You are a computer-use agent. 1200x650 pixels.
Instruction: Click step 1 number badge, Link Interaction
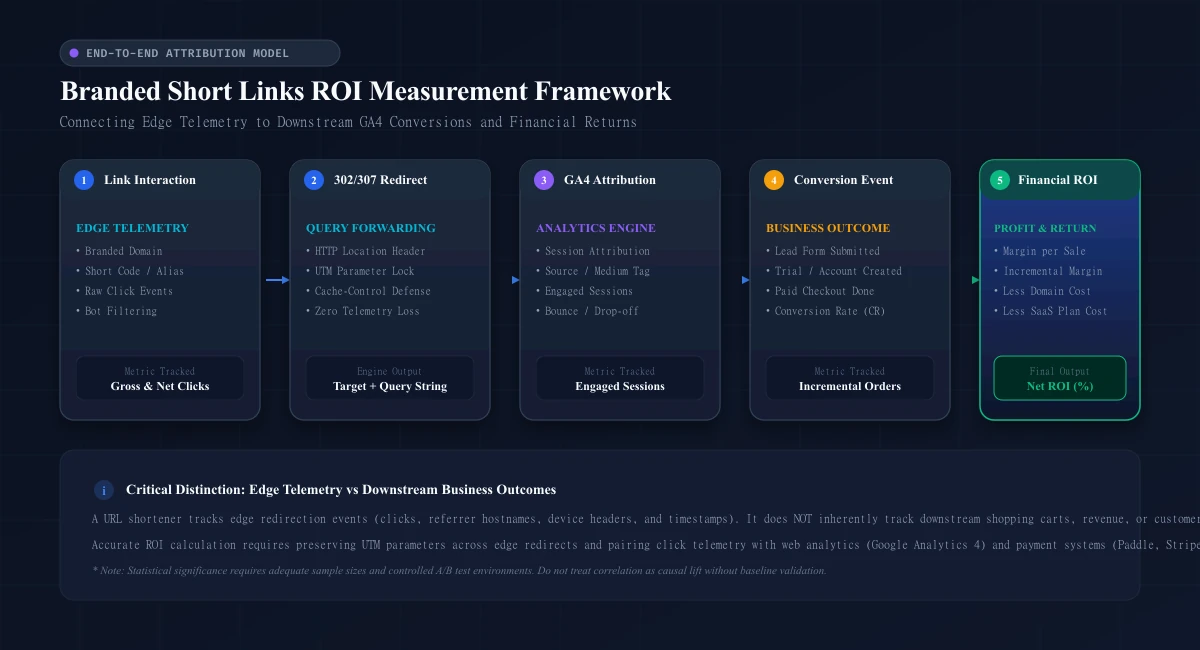coord(84,180)
